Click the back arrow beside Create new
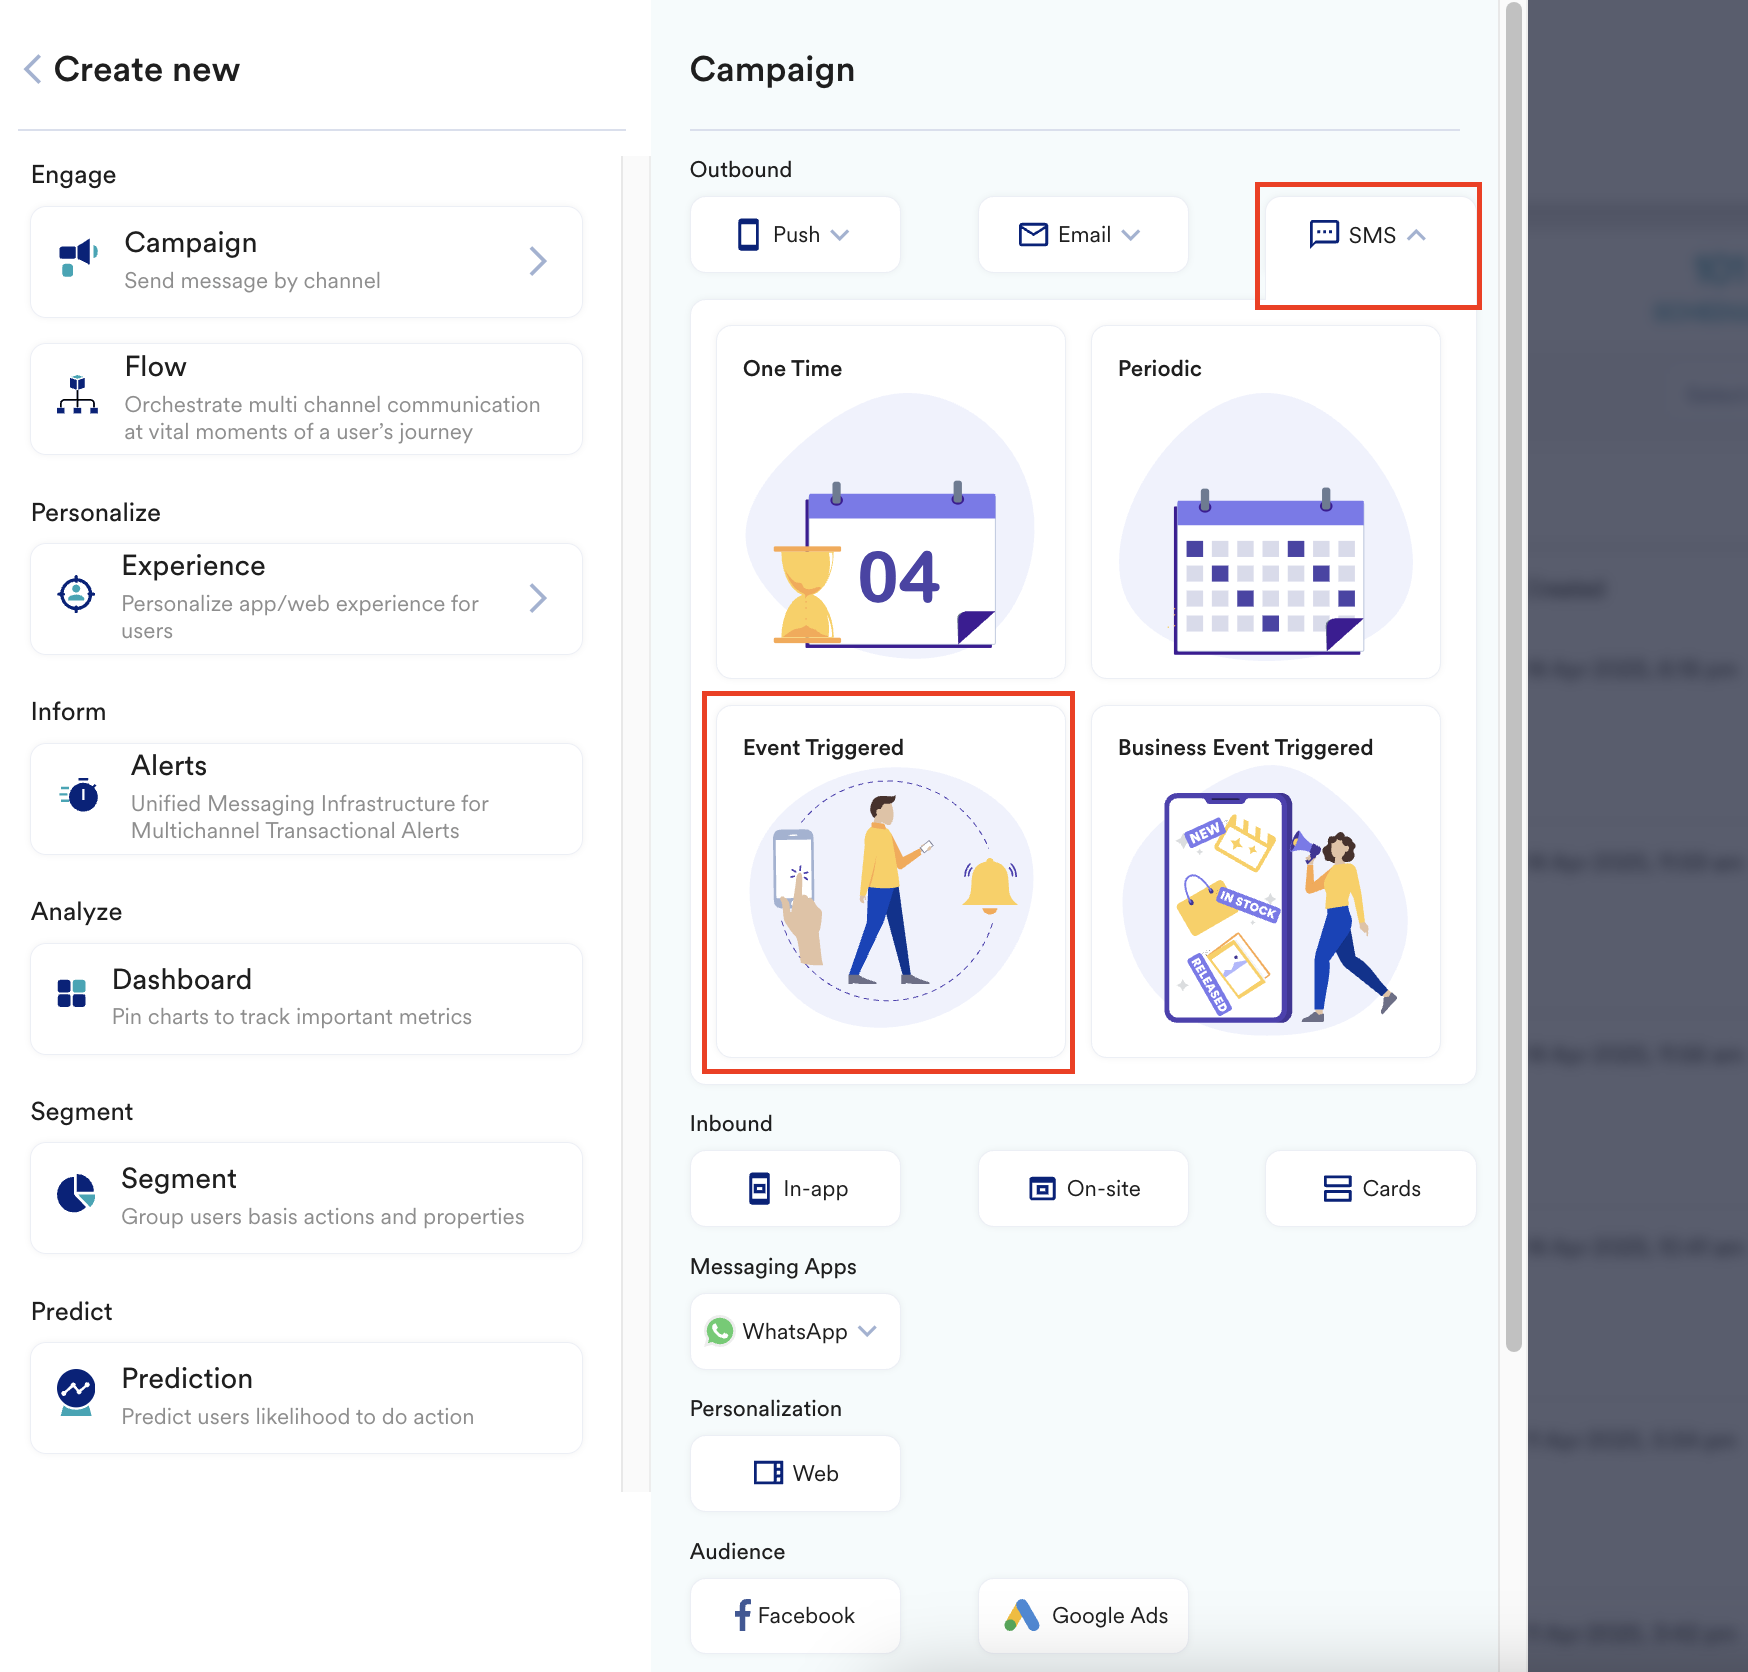 33,70
